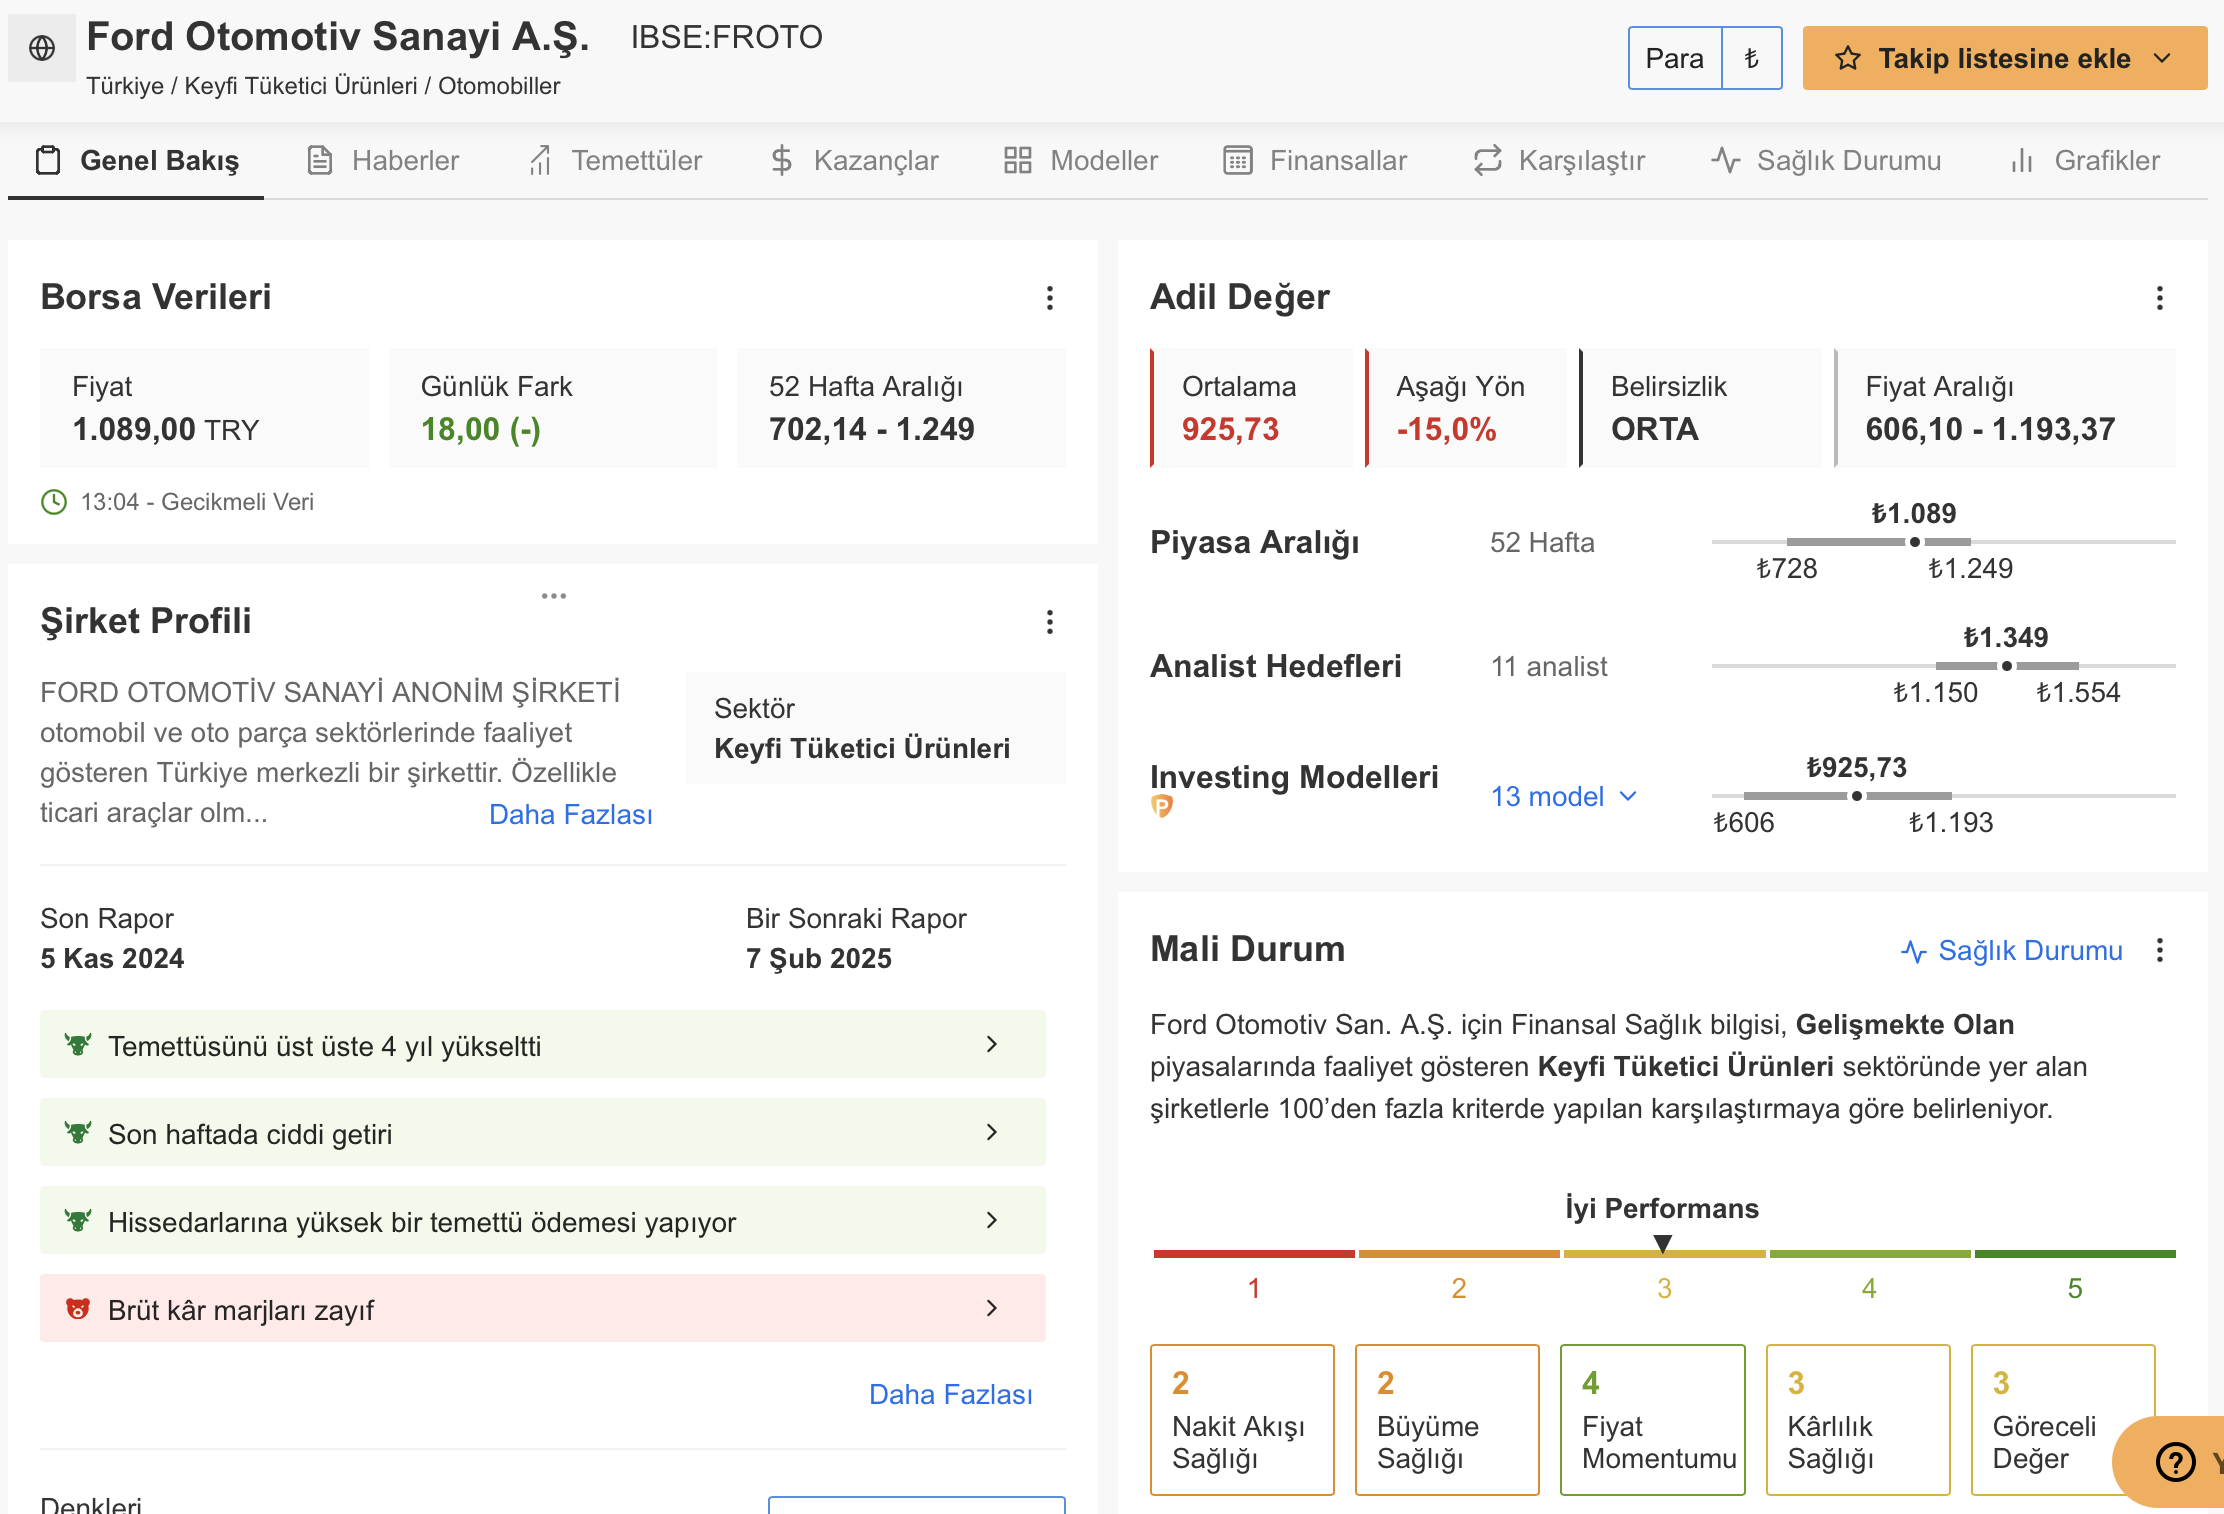Viewport: 2224px width, 1514px height.
Task: Open the Takip listesine ekle dropdown arrow
Action: tap(2162, 59)
